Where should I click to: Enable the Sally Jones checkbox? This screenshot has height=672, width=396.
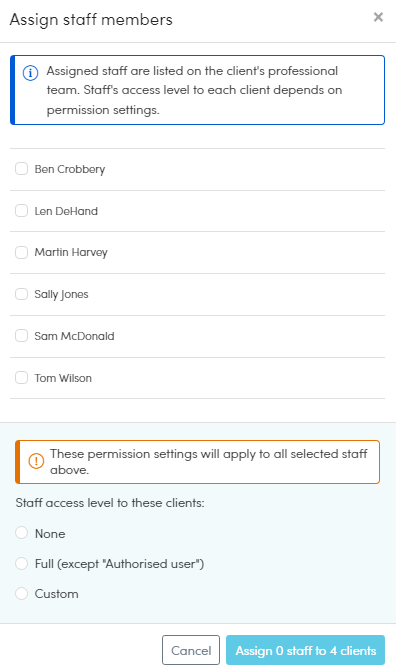[x=21, y=294]
